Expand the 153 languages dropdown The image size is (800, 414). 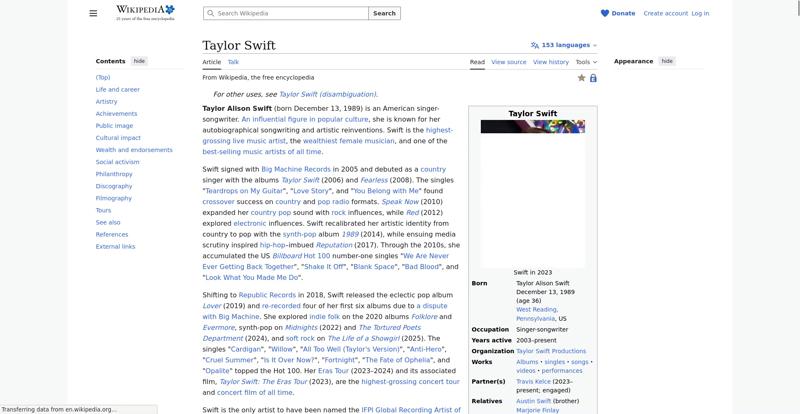(x=568, y=45)
